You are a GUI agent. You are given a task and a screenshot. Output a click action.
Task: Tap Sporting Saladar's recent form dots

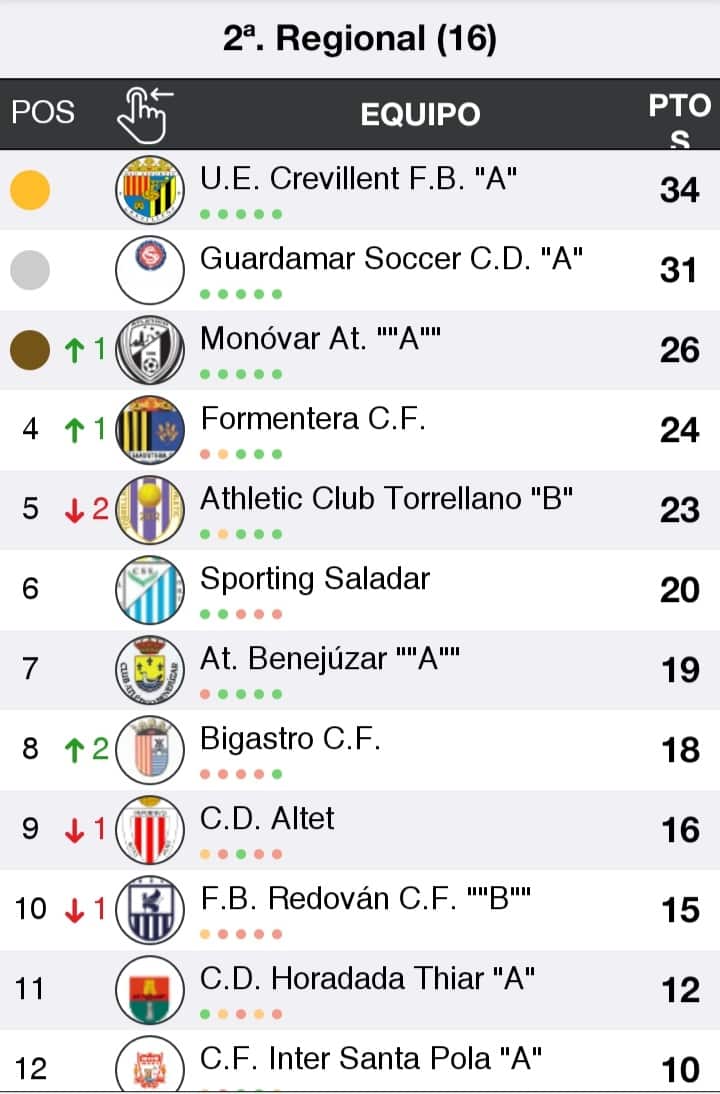[x=241, y=614]
